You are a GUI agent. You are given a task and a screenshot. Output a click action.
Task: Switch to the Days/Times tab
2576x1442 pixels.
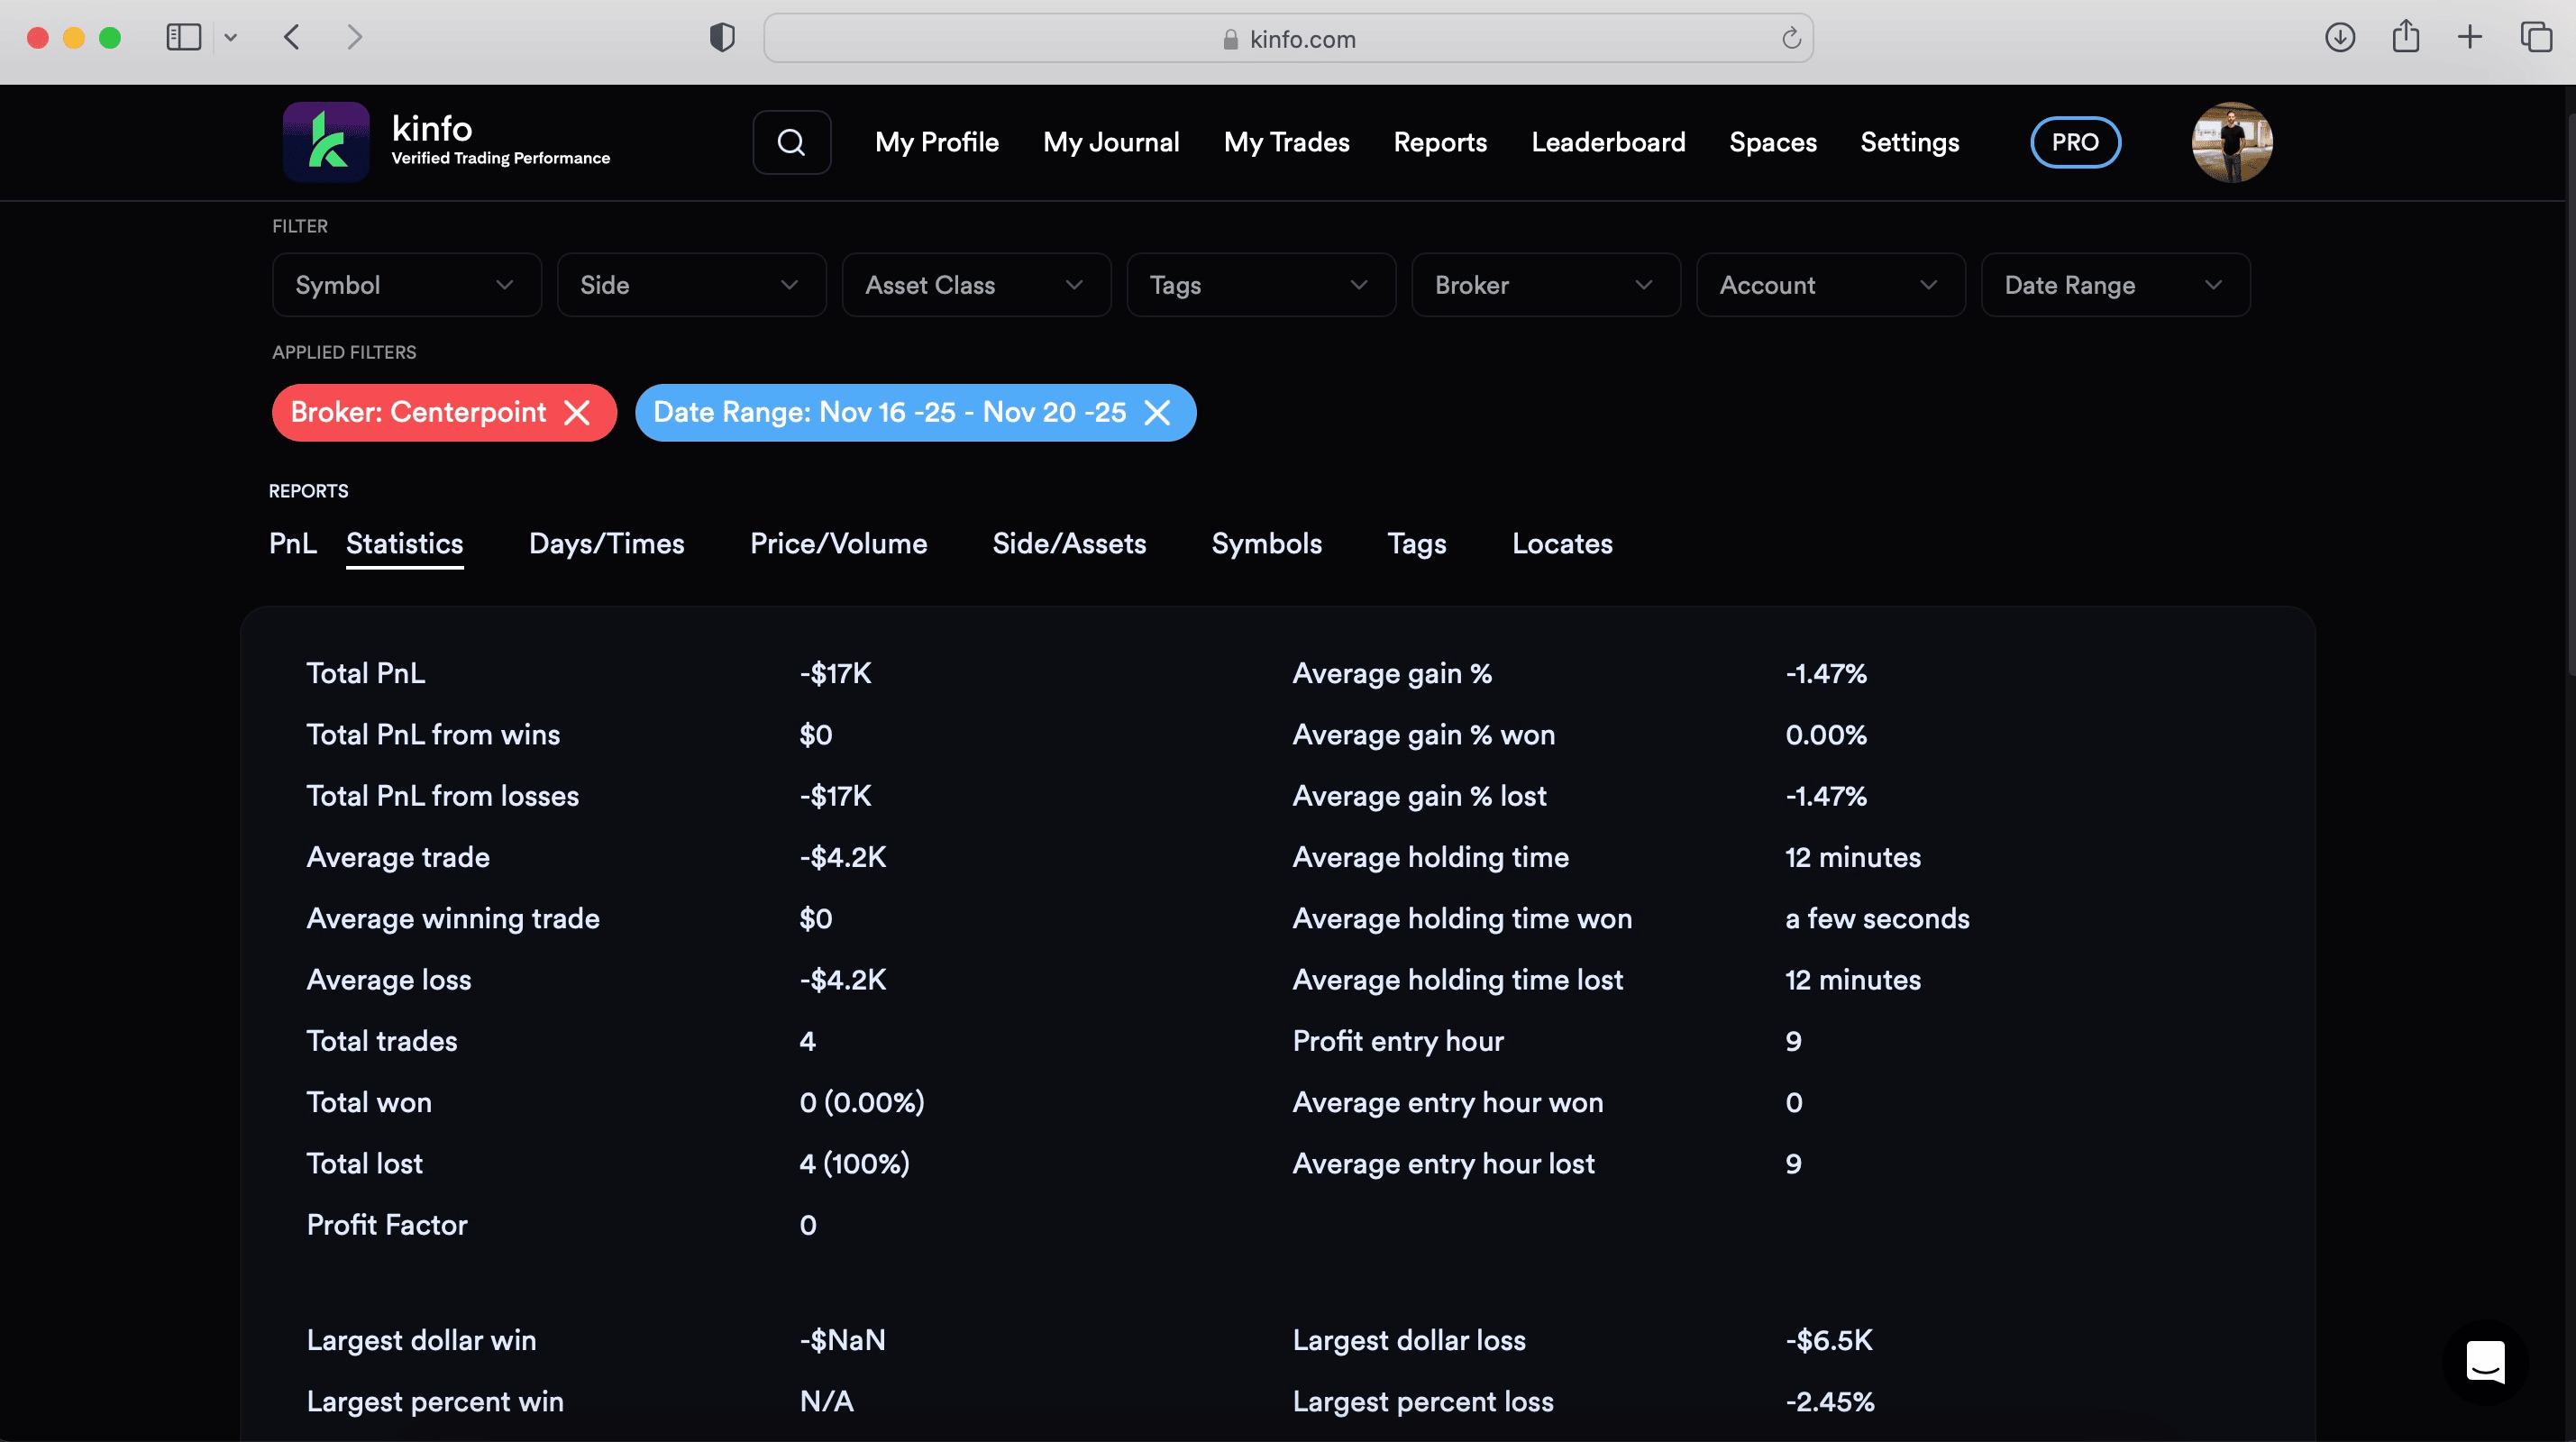(606, 543)
